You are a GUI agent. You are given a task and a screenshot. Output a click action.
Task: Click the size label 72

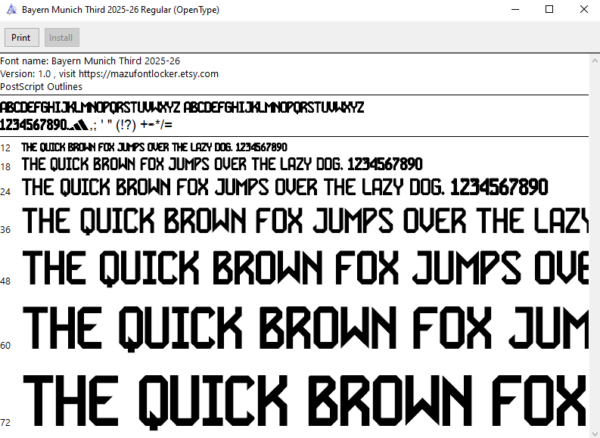(x=5, y=422)
